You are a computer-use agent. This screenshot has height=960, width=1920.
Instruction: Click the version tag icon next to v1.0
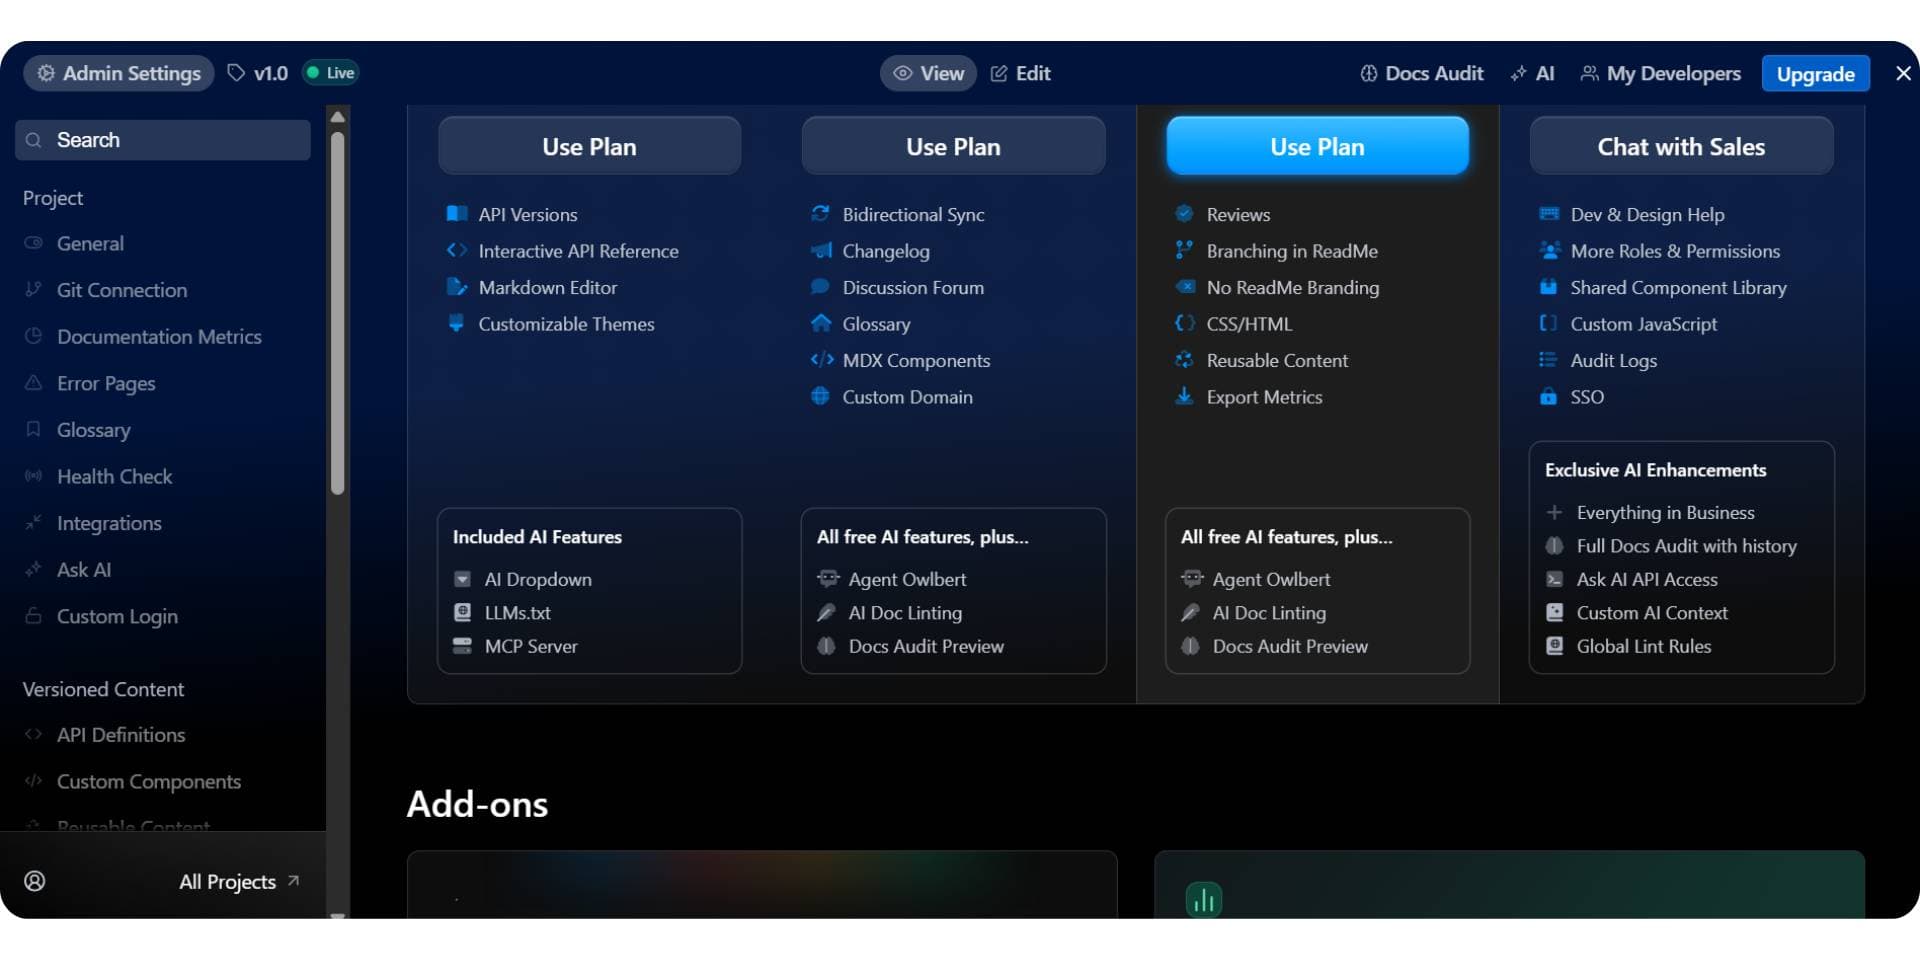tap(236, 73)
